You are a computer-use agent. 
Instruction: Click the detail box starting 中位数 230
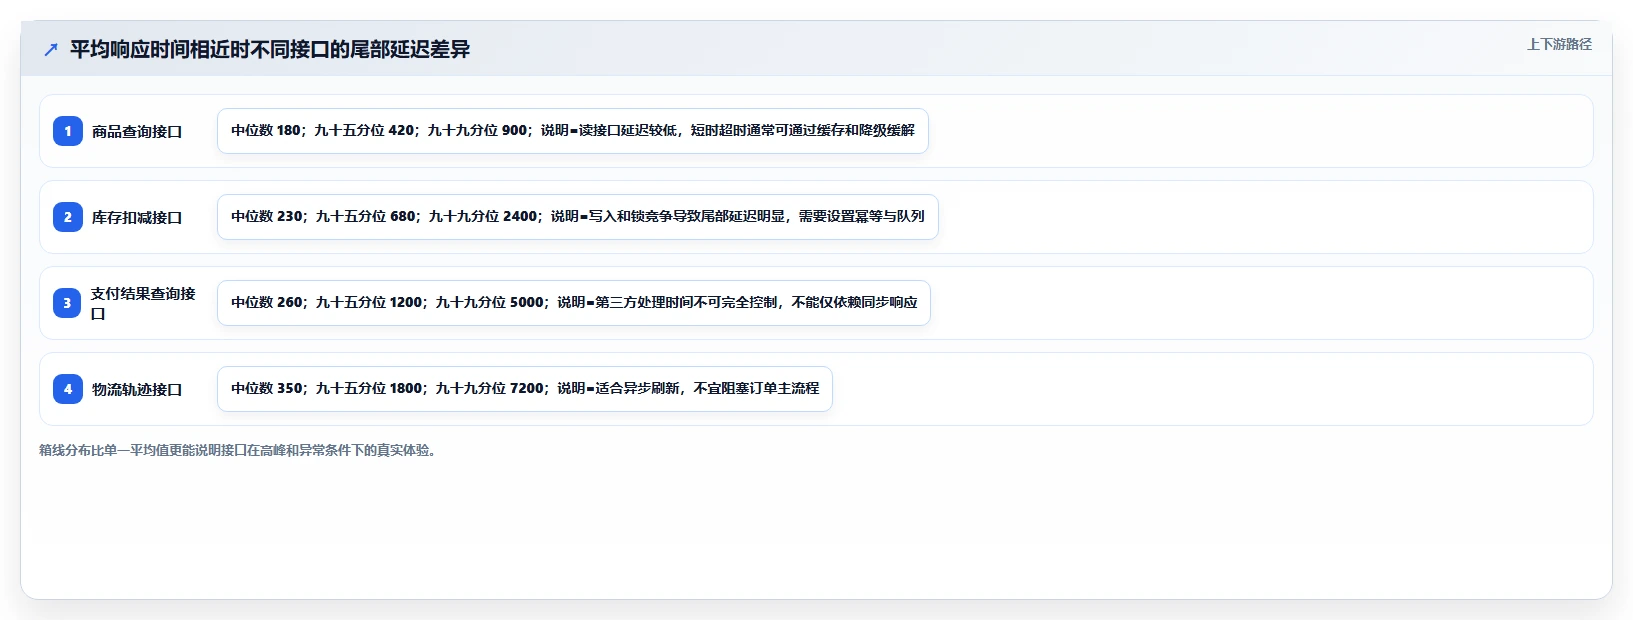tap(578, 217)
